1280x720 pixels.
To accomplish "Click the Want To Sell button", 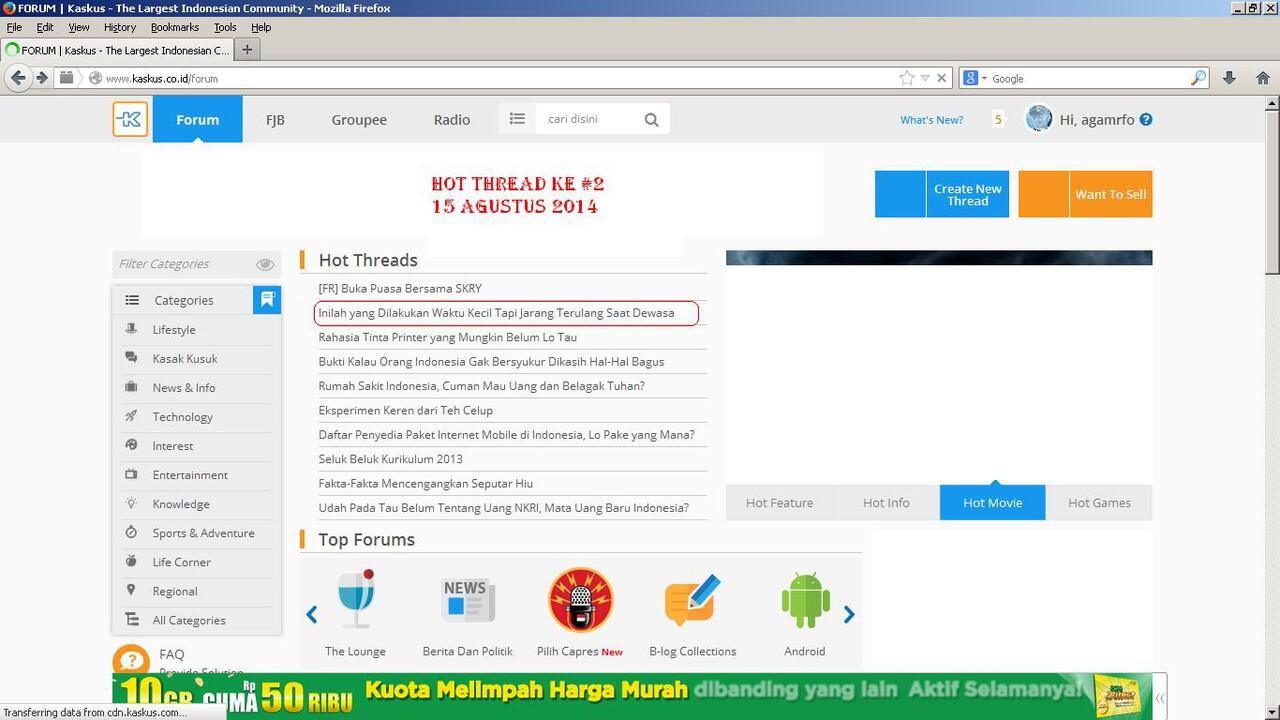I will click(x=1085, y=194).
